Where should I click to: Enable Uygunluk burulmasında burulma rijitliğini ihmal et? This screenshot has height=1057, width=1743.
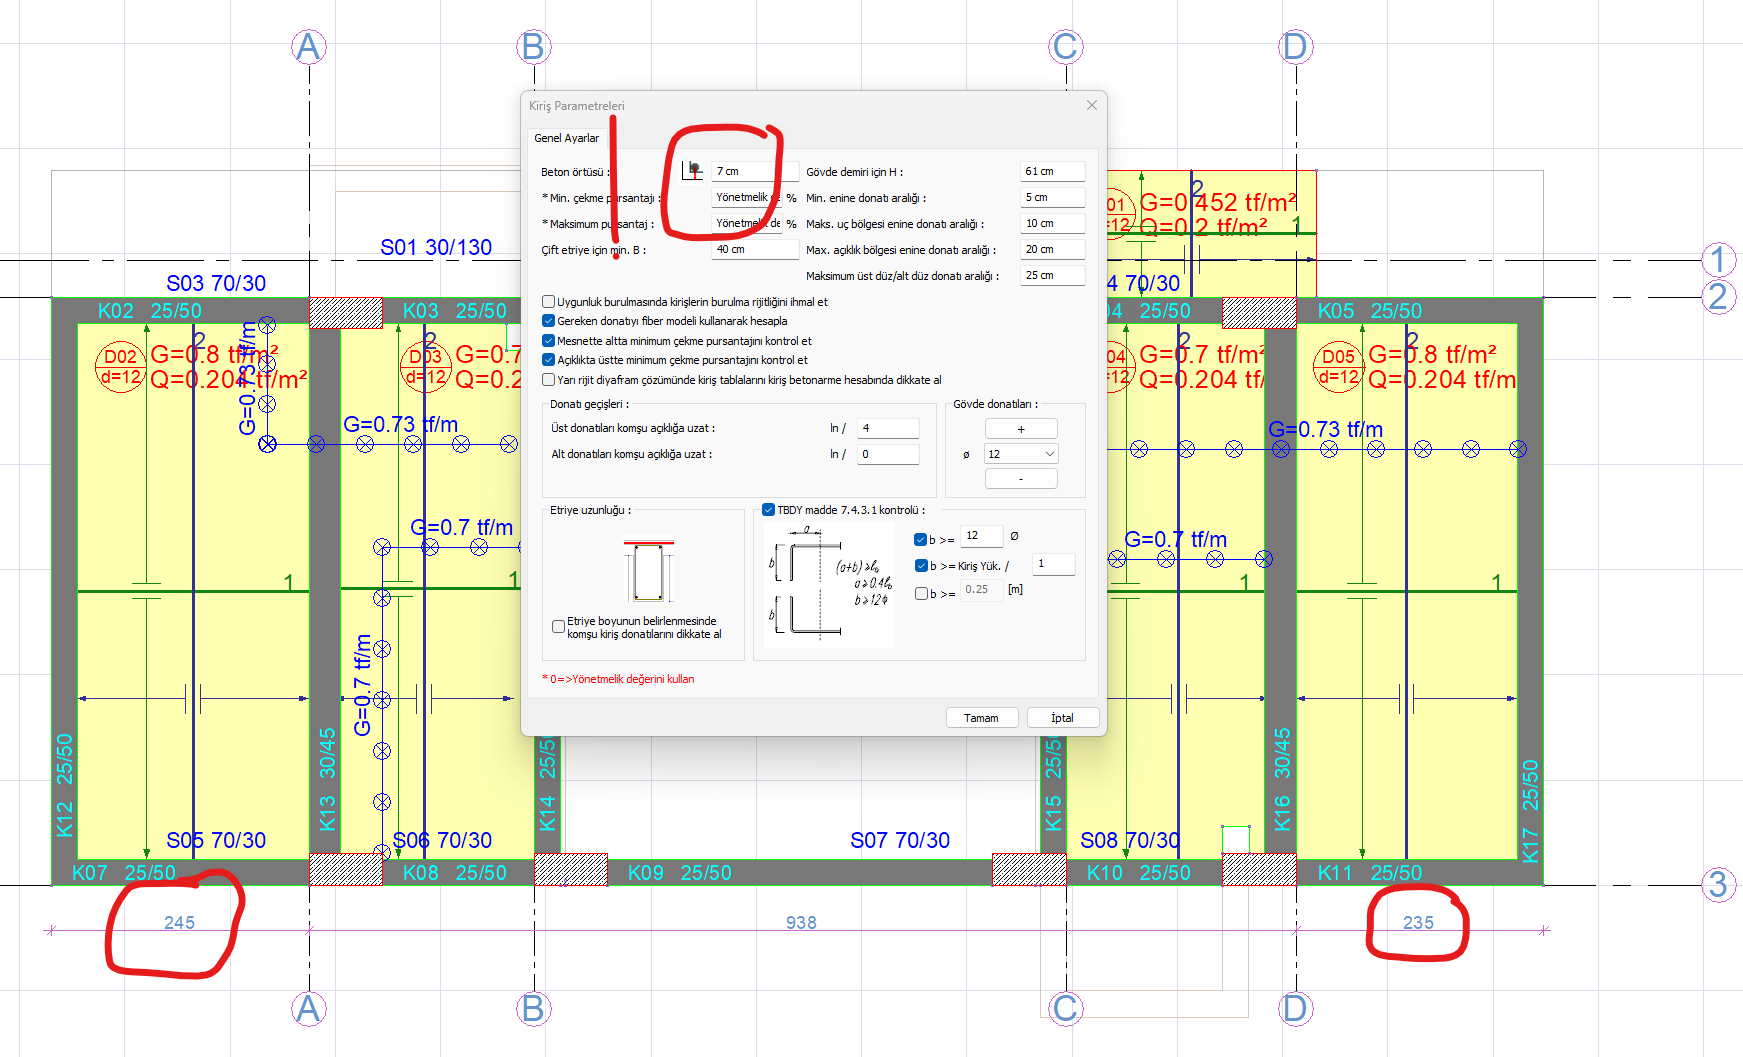tap(548, 302)
